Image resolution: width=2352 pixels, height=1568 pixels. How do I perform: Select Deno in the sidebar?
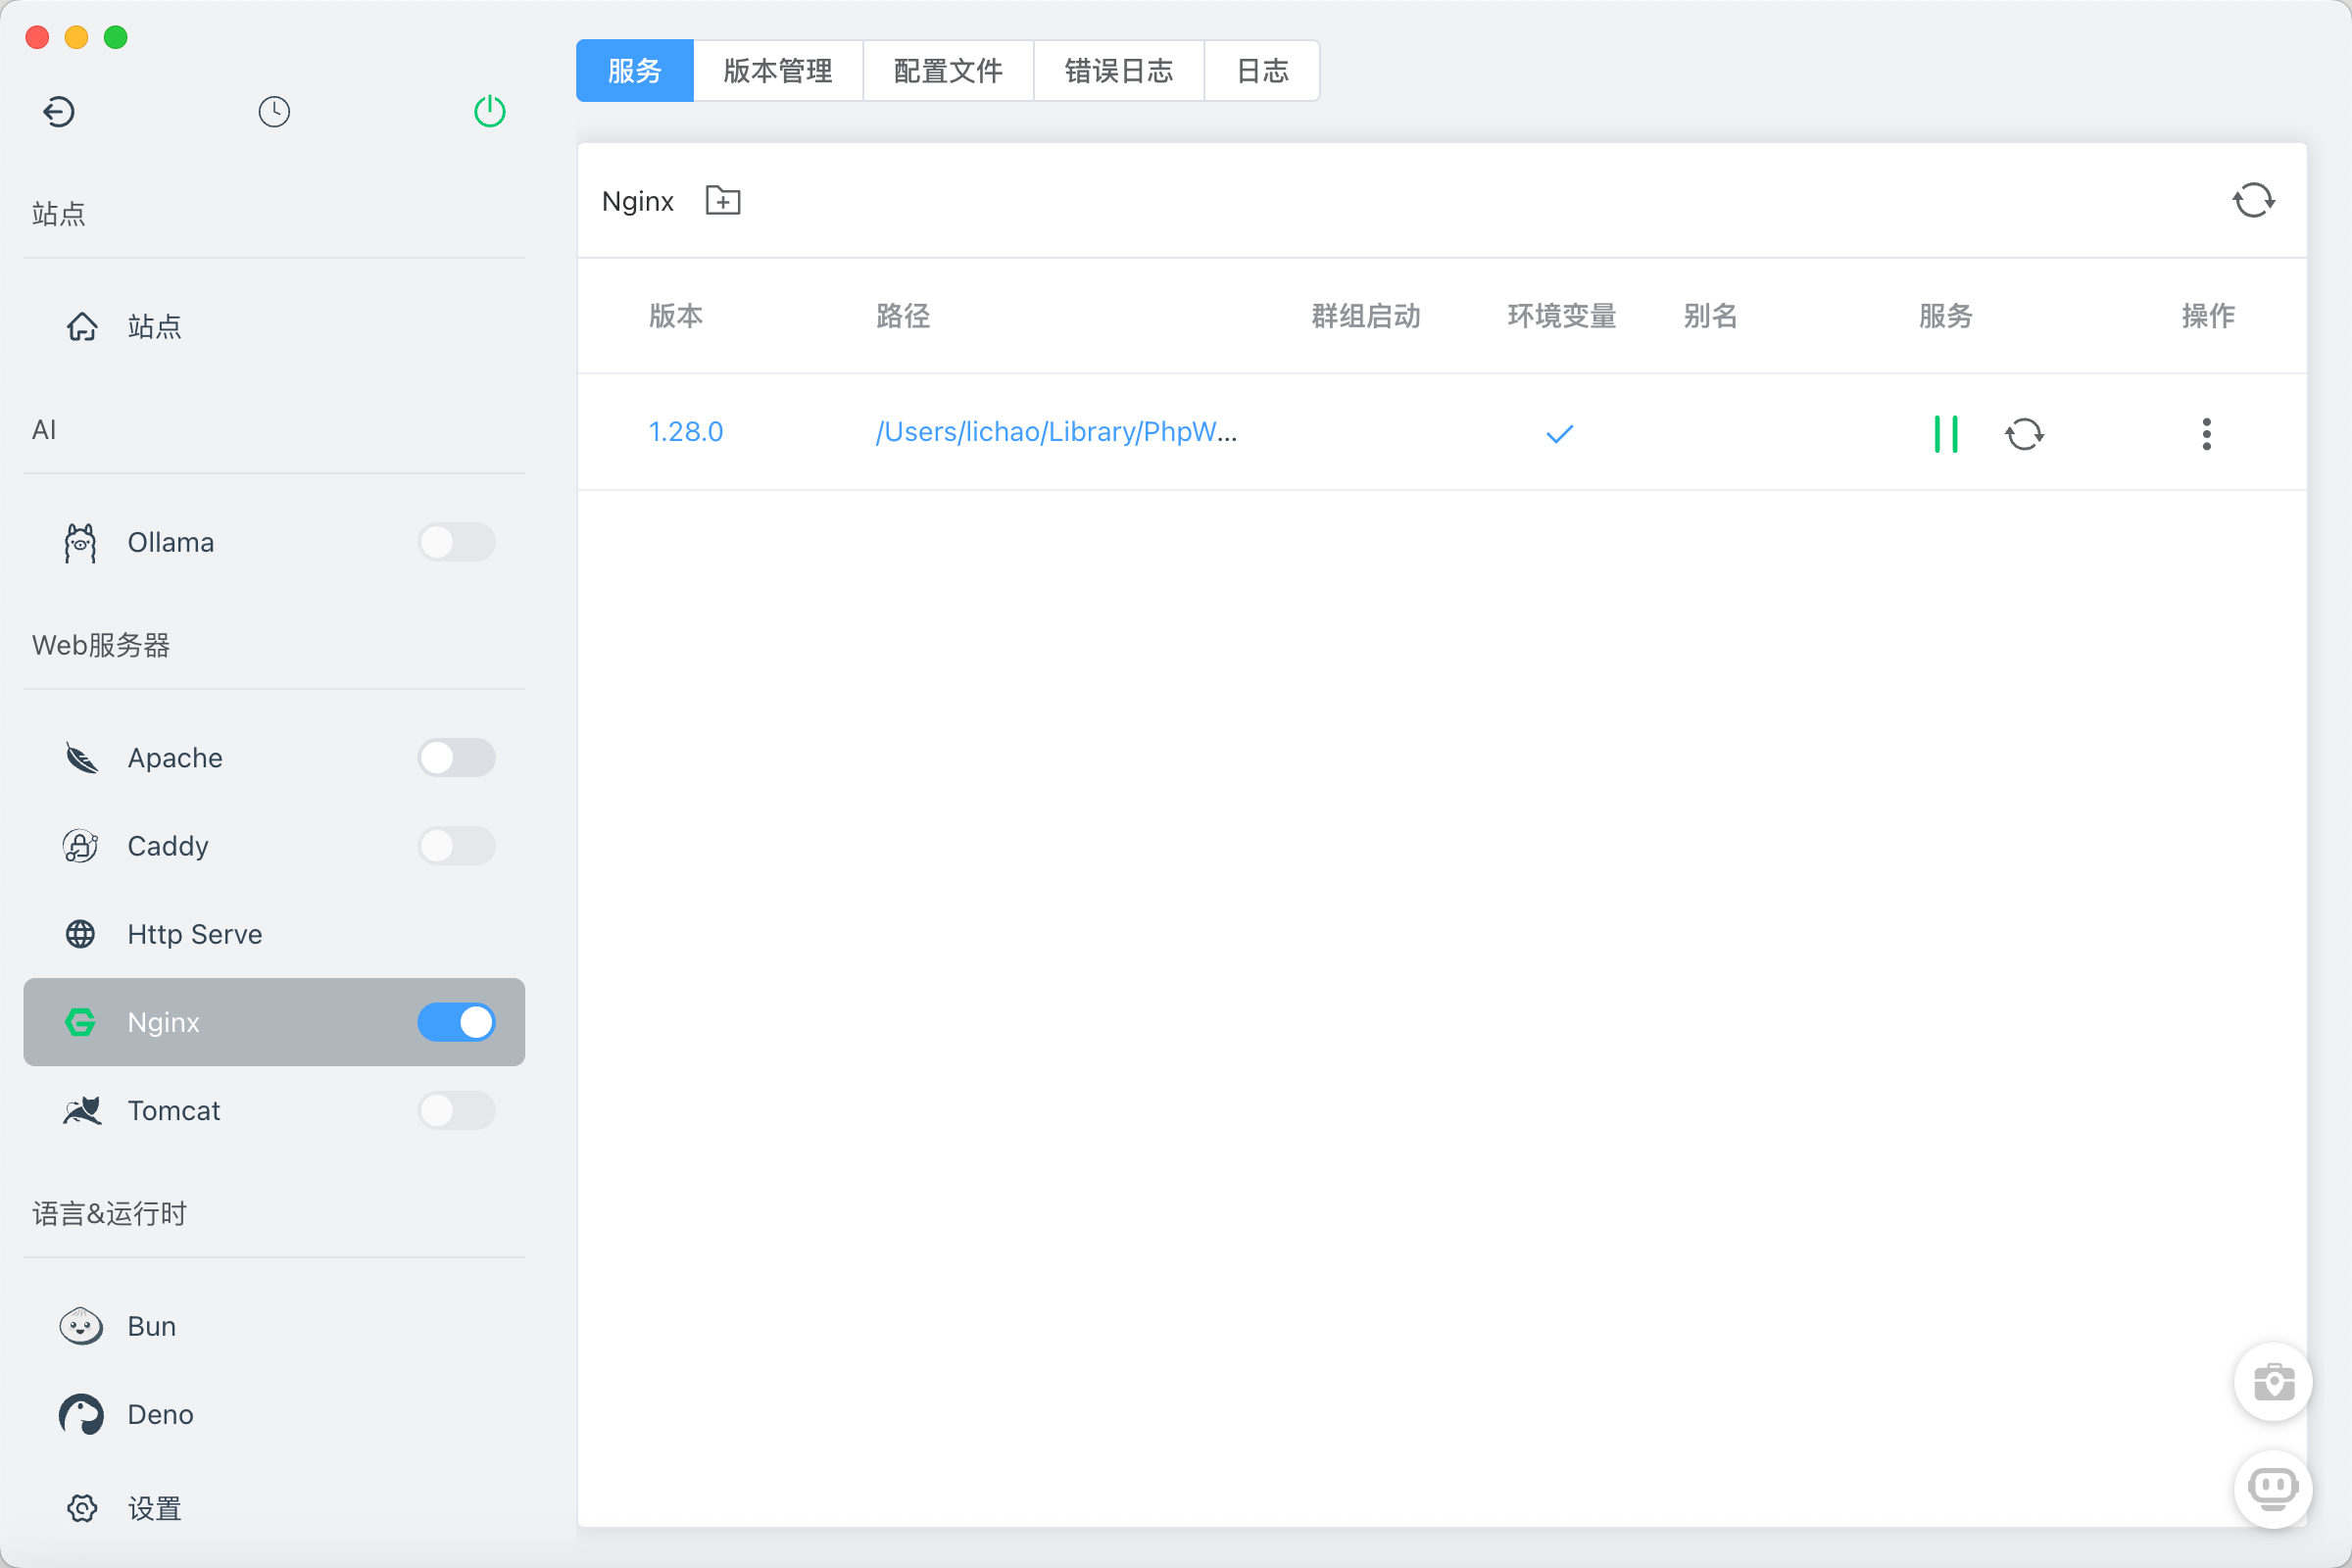coord(274,1414)
